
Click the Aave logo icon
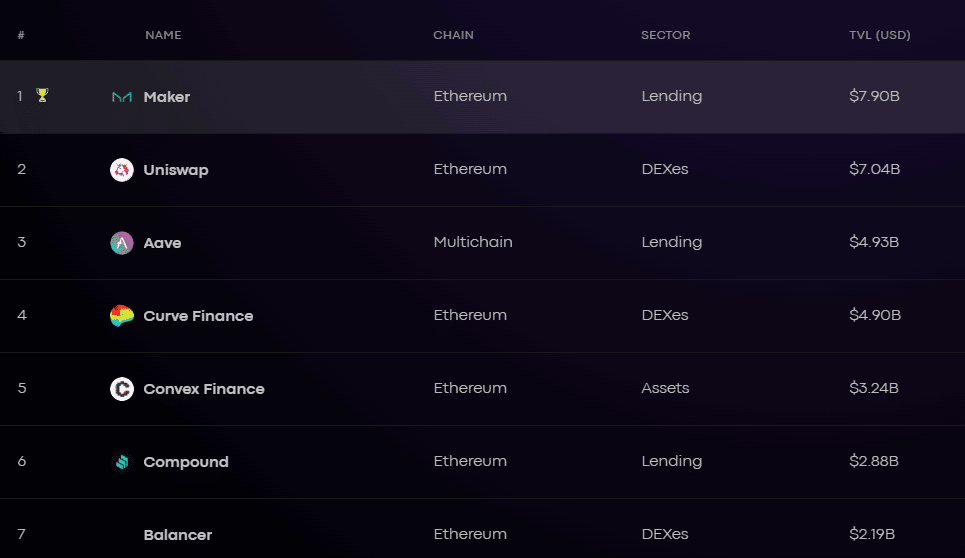point(122,243)
